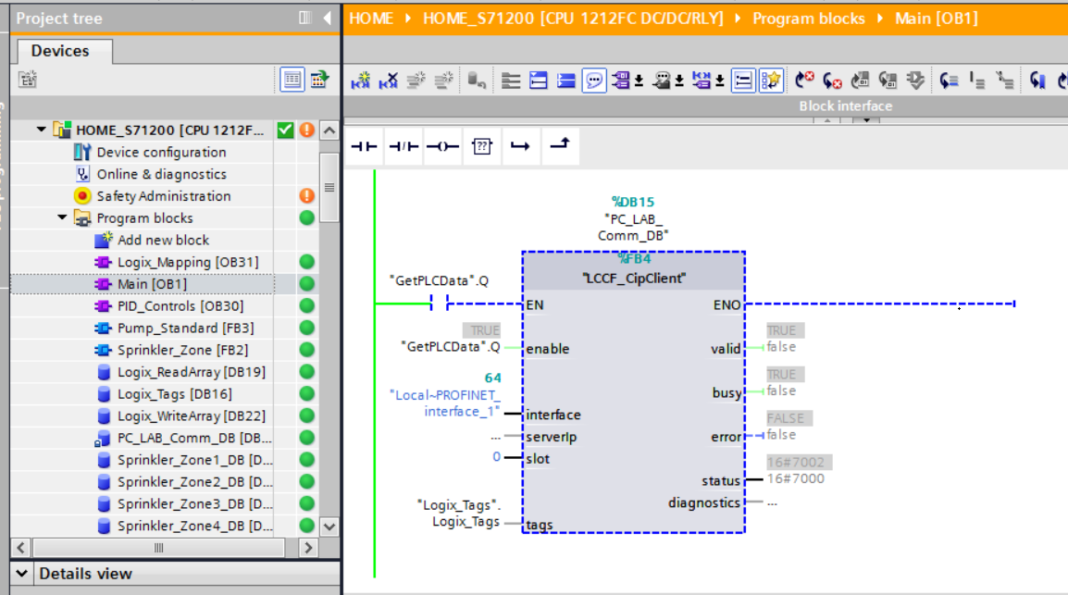The image size is (1068, 595).
Task: Select the close branch tool
Action: (x=559, y=146)
